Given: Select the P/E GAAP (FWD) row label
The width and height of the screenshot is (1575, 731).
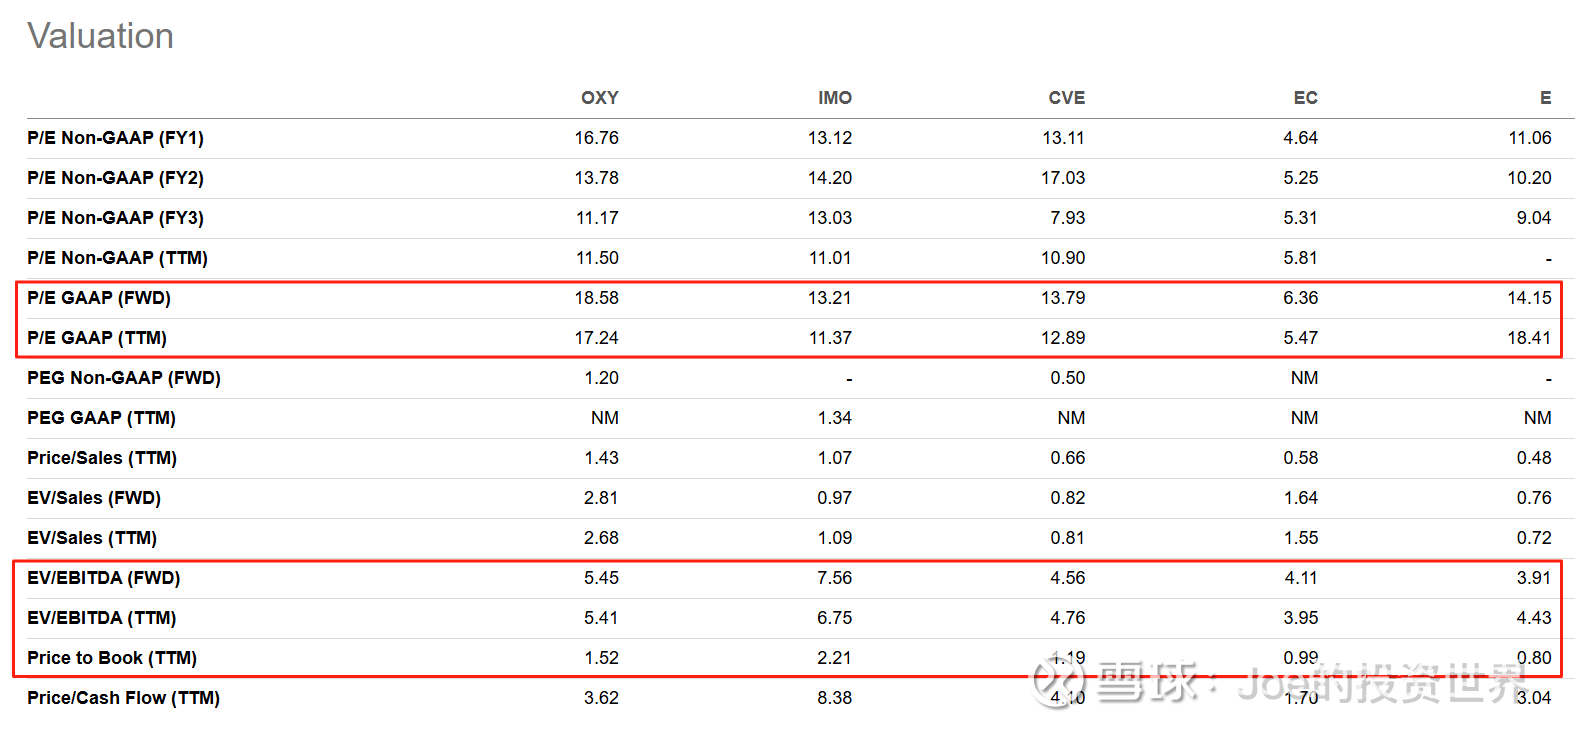Looking at the screenshot, I should (x=99, y=298).
